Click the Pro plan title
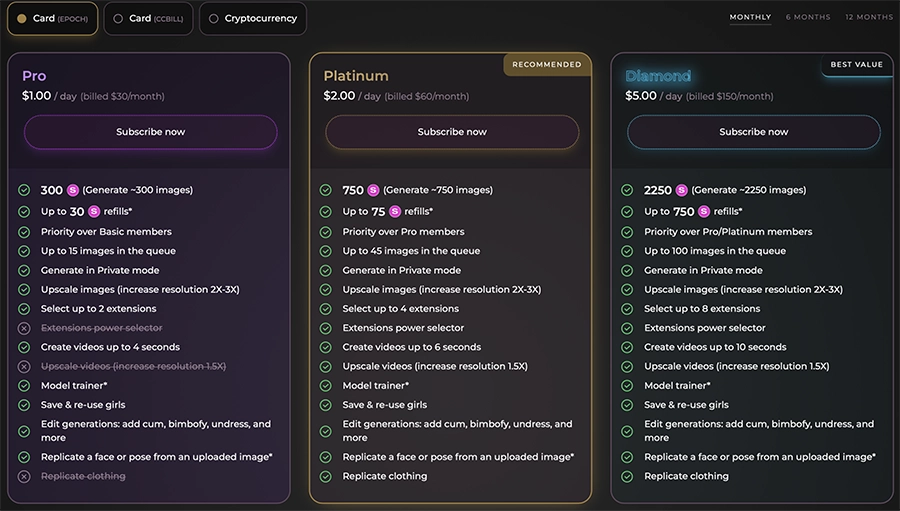The image size is (900, 511). pyautogui.click(x=34, y=76)
